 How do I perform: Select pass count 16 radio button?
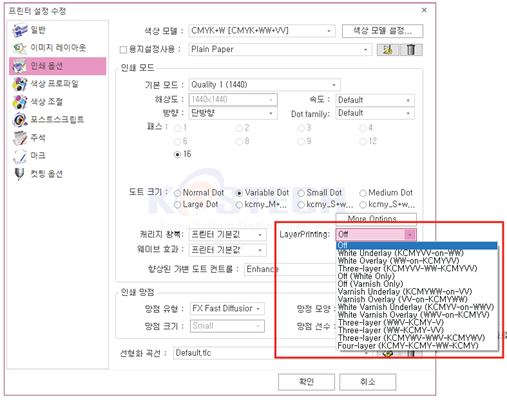(177, 155)
